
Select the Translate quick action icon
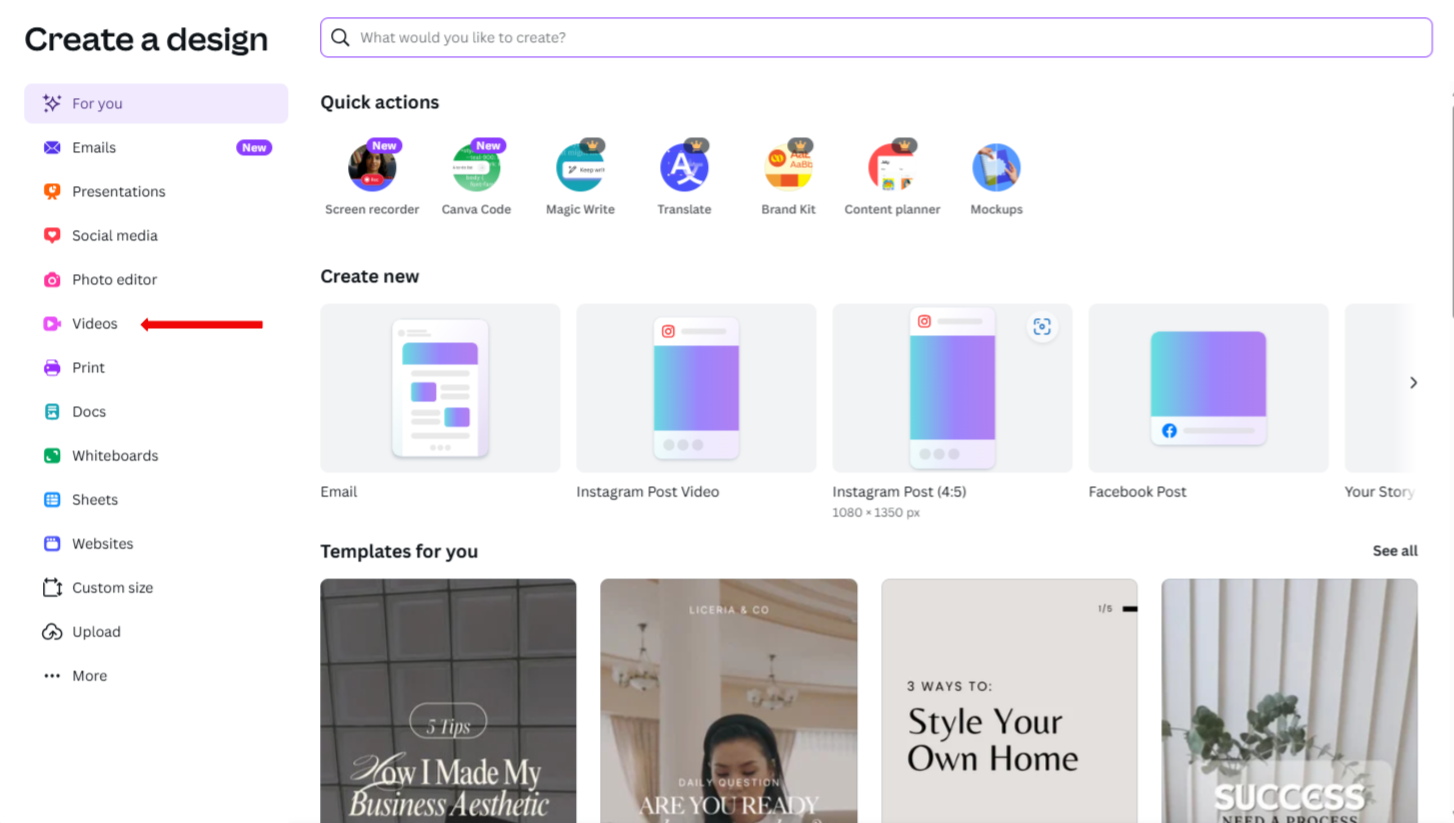coord(684,168)
